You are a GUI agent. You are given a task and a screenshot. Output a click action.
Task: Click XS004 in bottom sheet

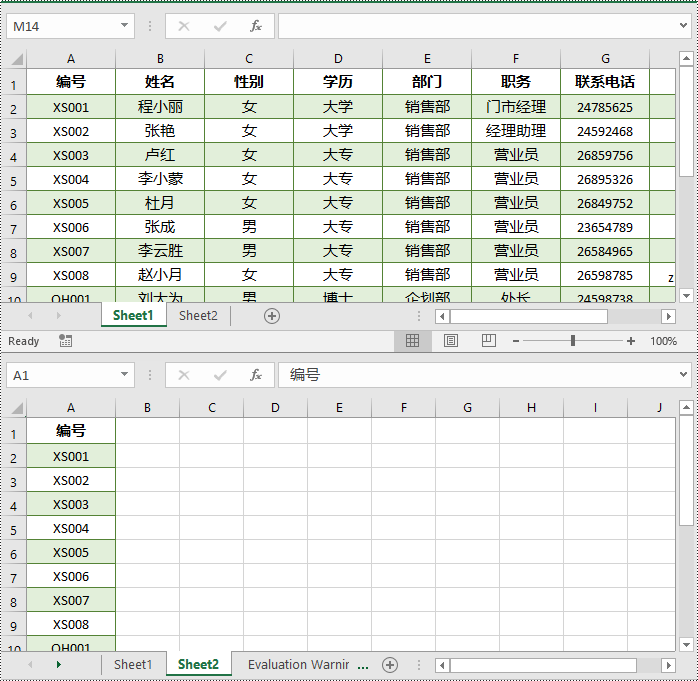click(71, 529)
